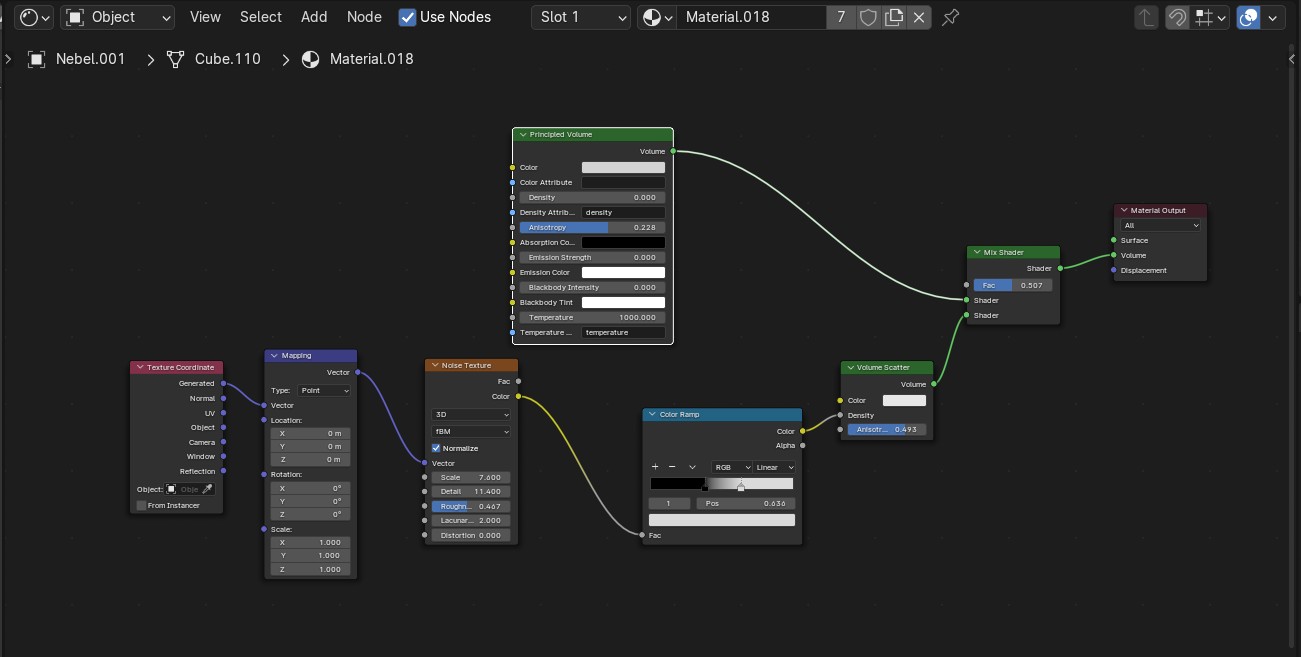Collapse the Material Output node
This screenshot has width=1301, height=657.
coord(1124,210)
